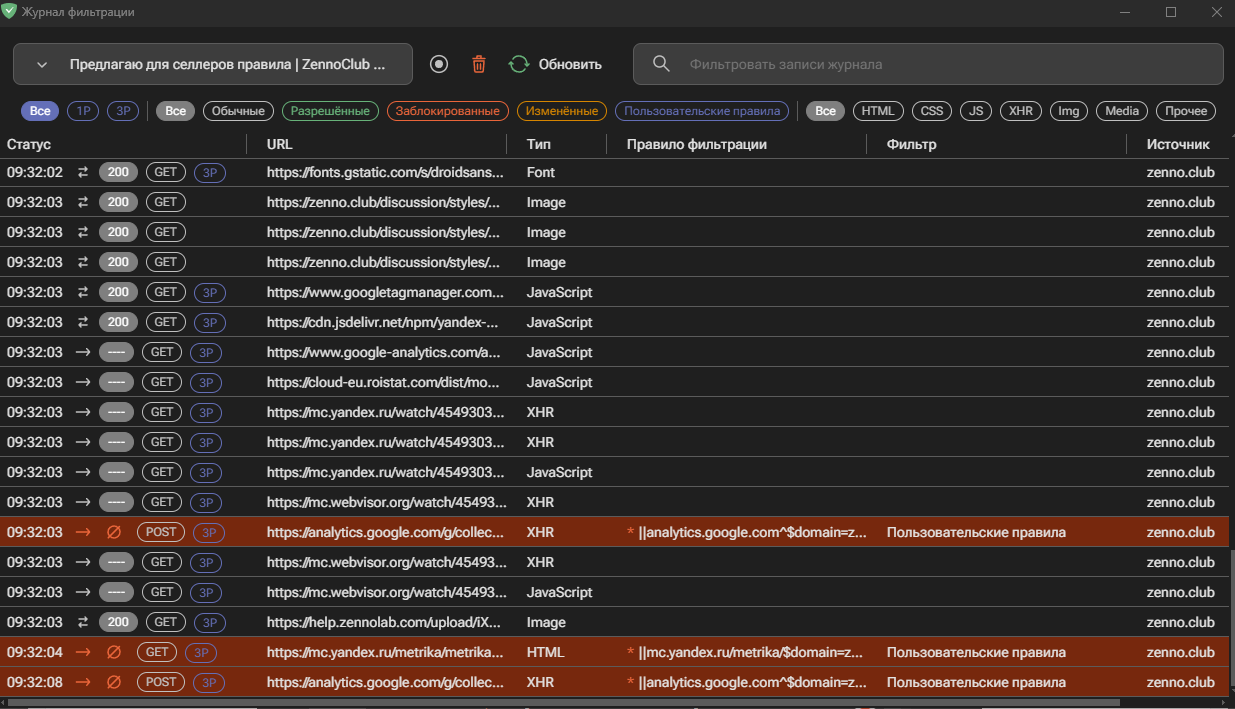
Task: Open the ZennoClub tab selector dropdown
Action: pos(213,64)
